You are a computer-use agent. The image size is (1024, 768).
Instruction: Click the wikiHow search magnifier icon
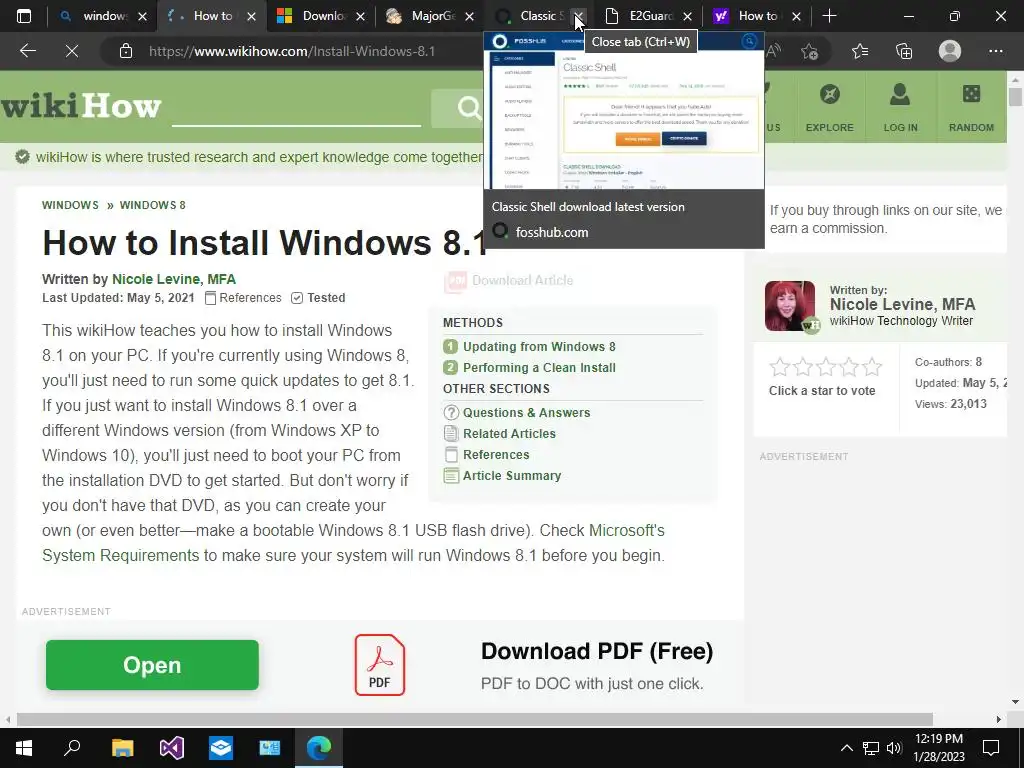(468, 107)
